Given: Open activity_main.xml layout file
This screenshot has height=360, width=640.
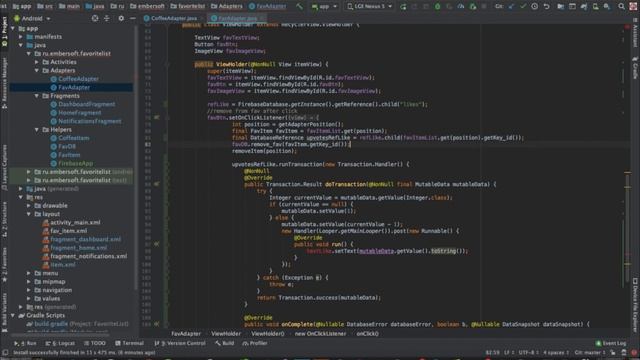Looking at the screenshot, I should [71, 222].
